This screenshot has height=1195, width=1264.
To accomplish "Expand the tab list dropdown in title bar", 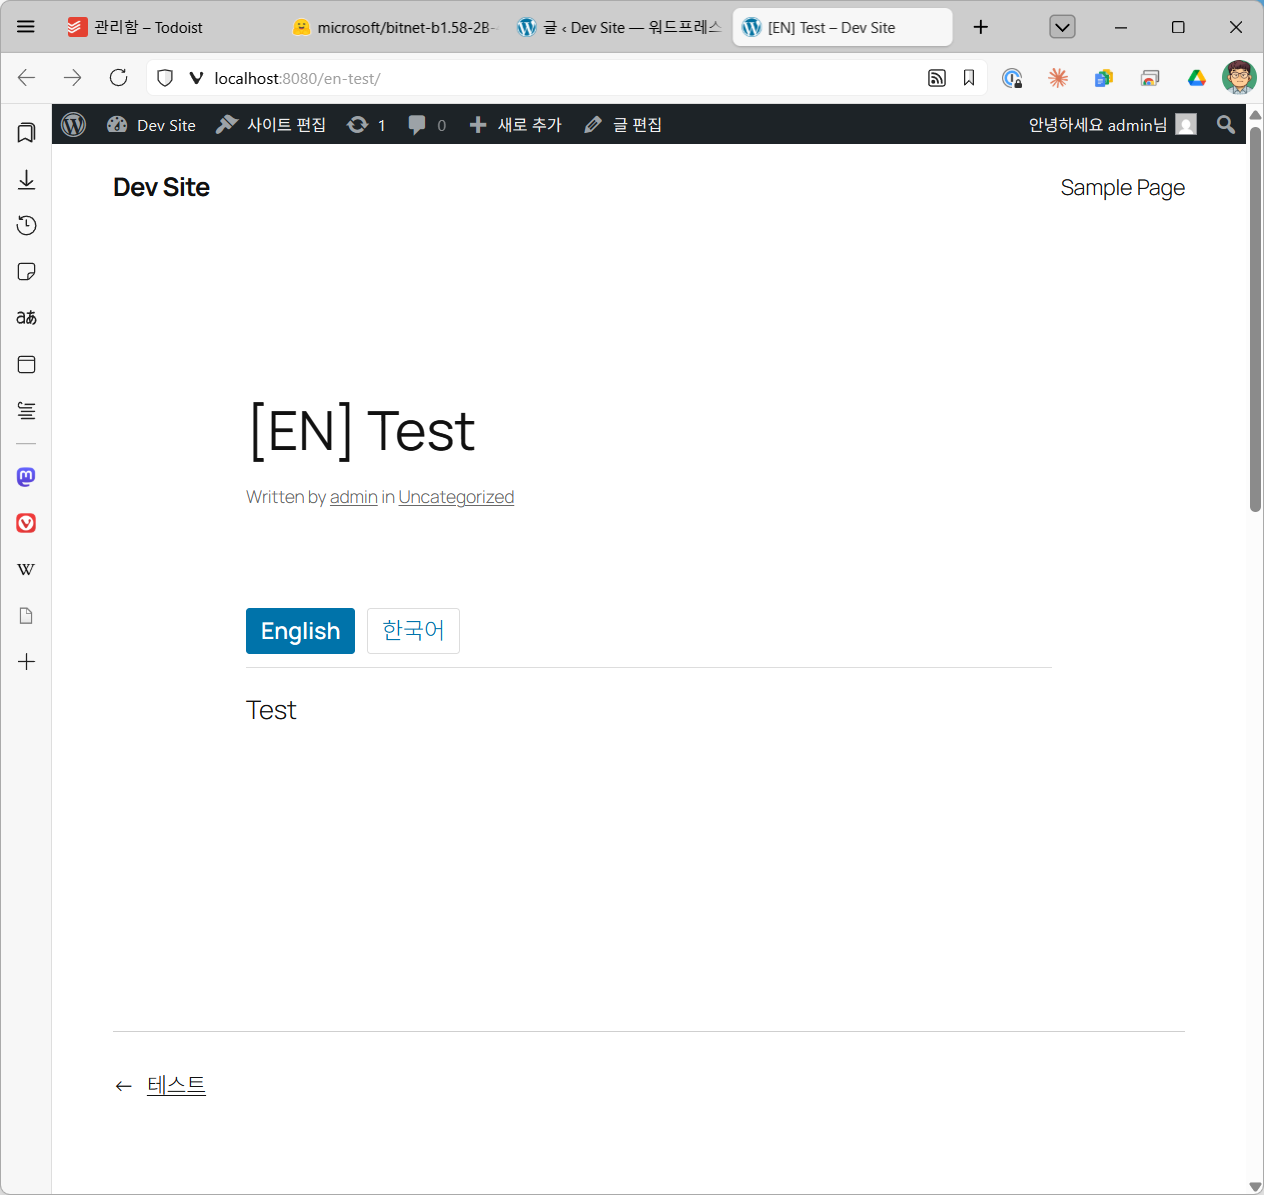I will point(1063,27).
